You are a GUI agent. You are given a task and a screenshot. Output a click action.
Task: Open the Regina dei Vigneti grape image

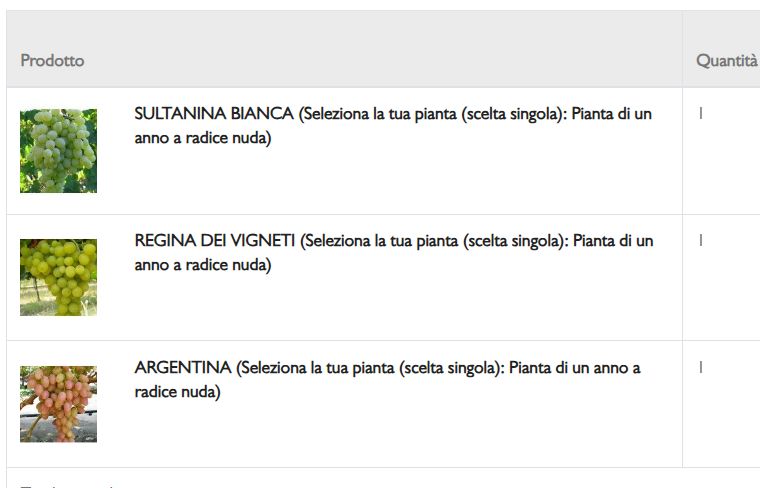coord(58,277)
